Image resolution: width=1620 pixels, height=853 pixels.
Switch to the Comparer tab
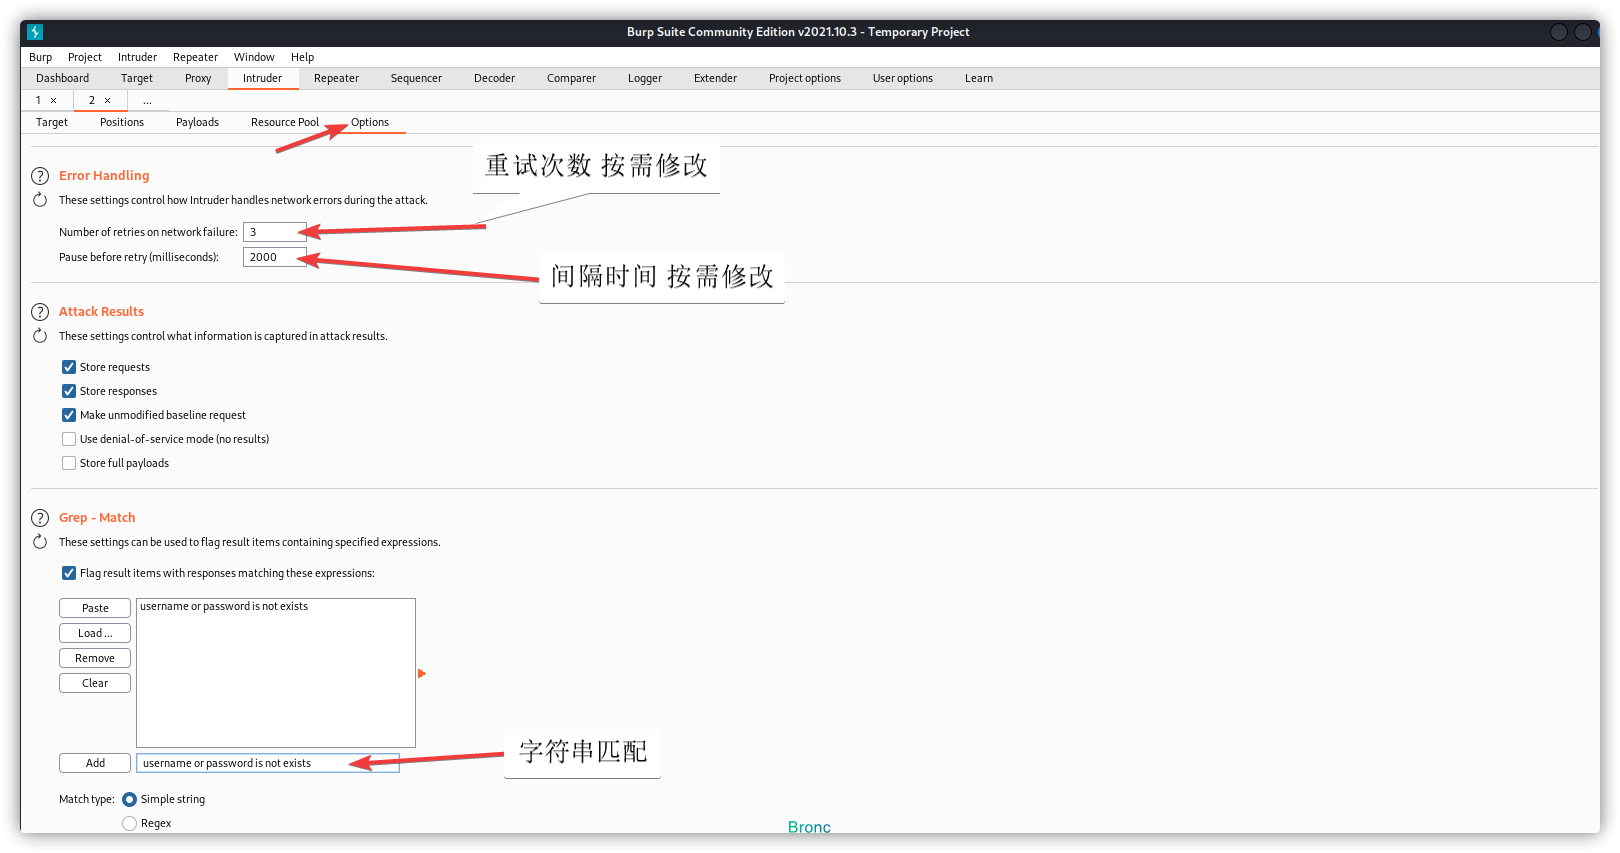click(571, 78)
